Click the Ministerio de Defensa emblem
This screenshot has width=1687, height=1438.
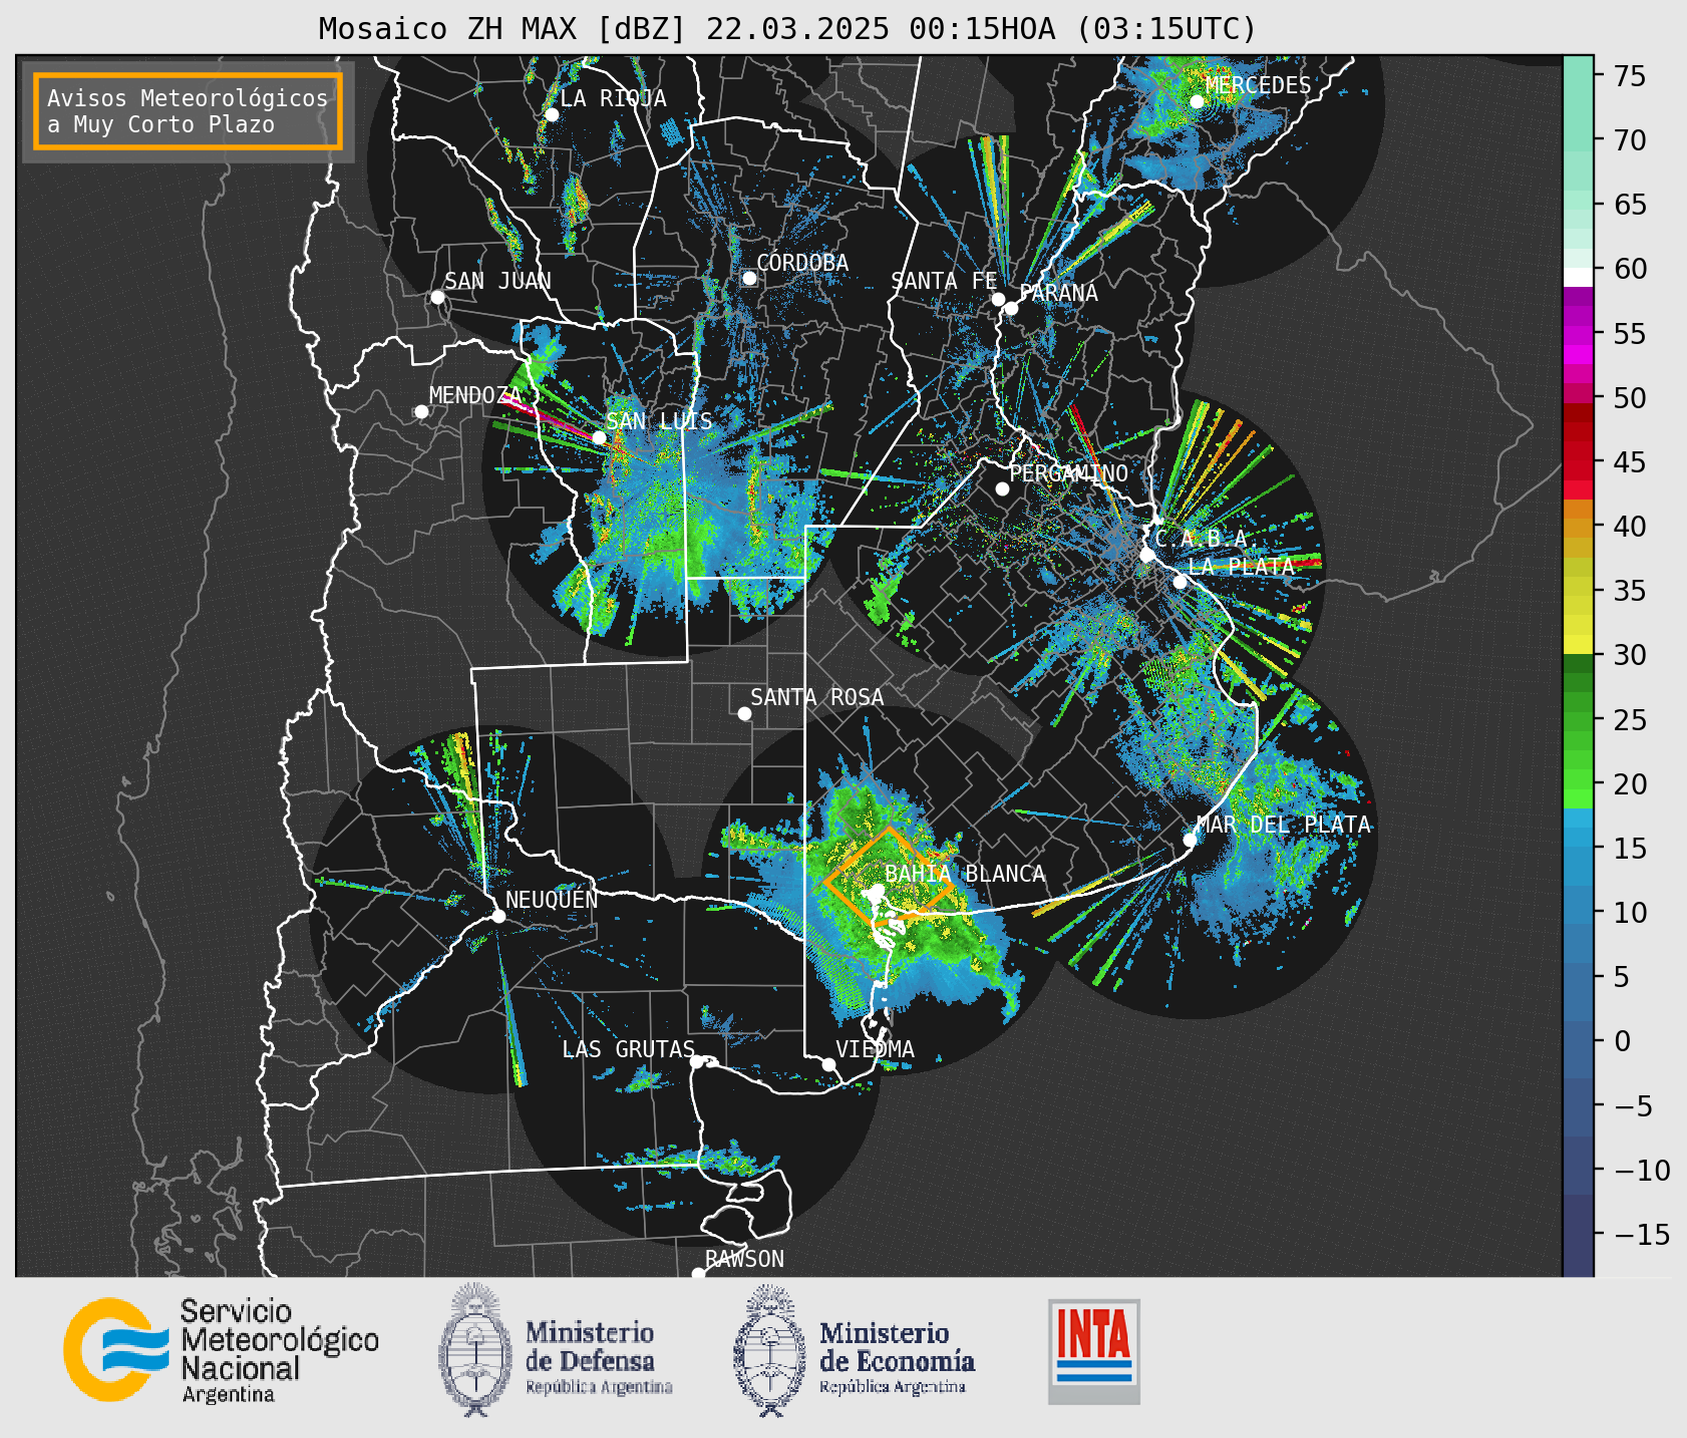[474, 1350]
